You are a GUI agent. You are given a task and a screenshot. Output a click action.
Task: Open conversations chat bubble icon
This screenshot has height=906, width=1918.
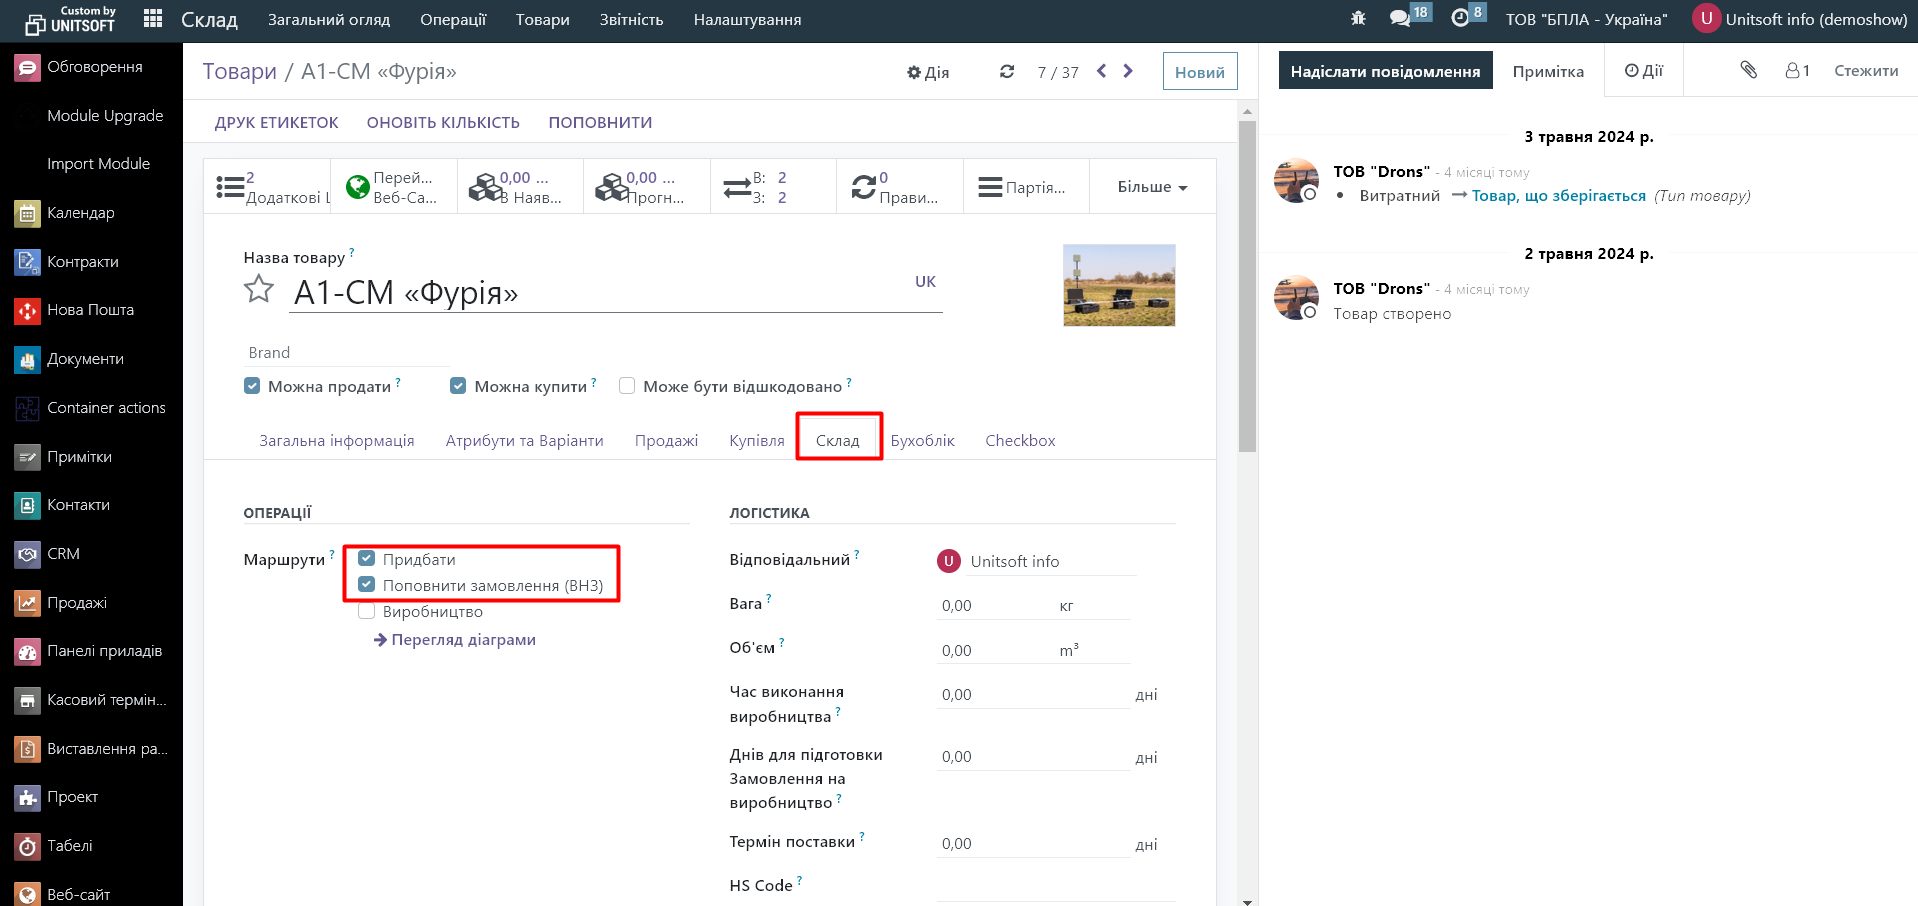(1399, 19)
